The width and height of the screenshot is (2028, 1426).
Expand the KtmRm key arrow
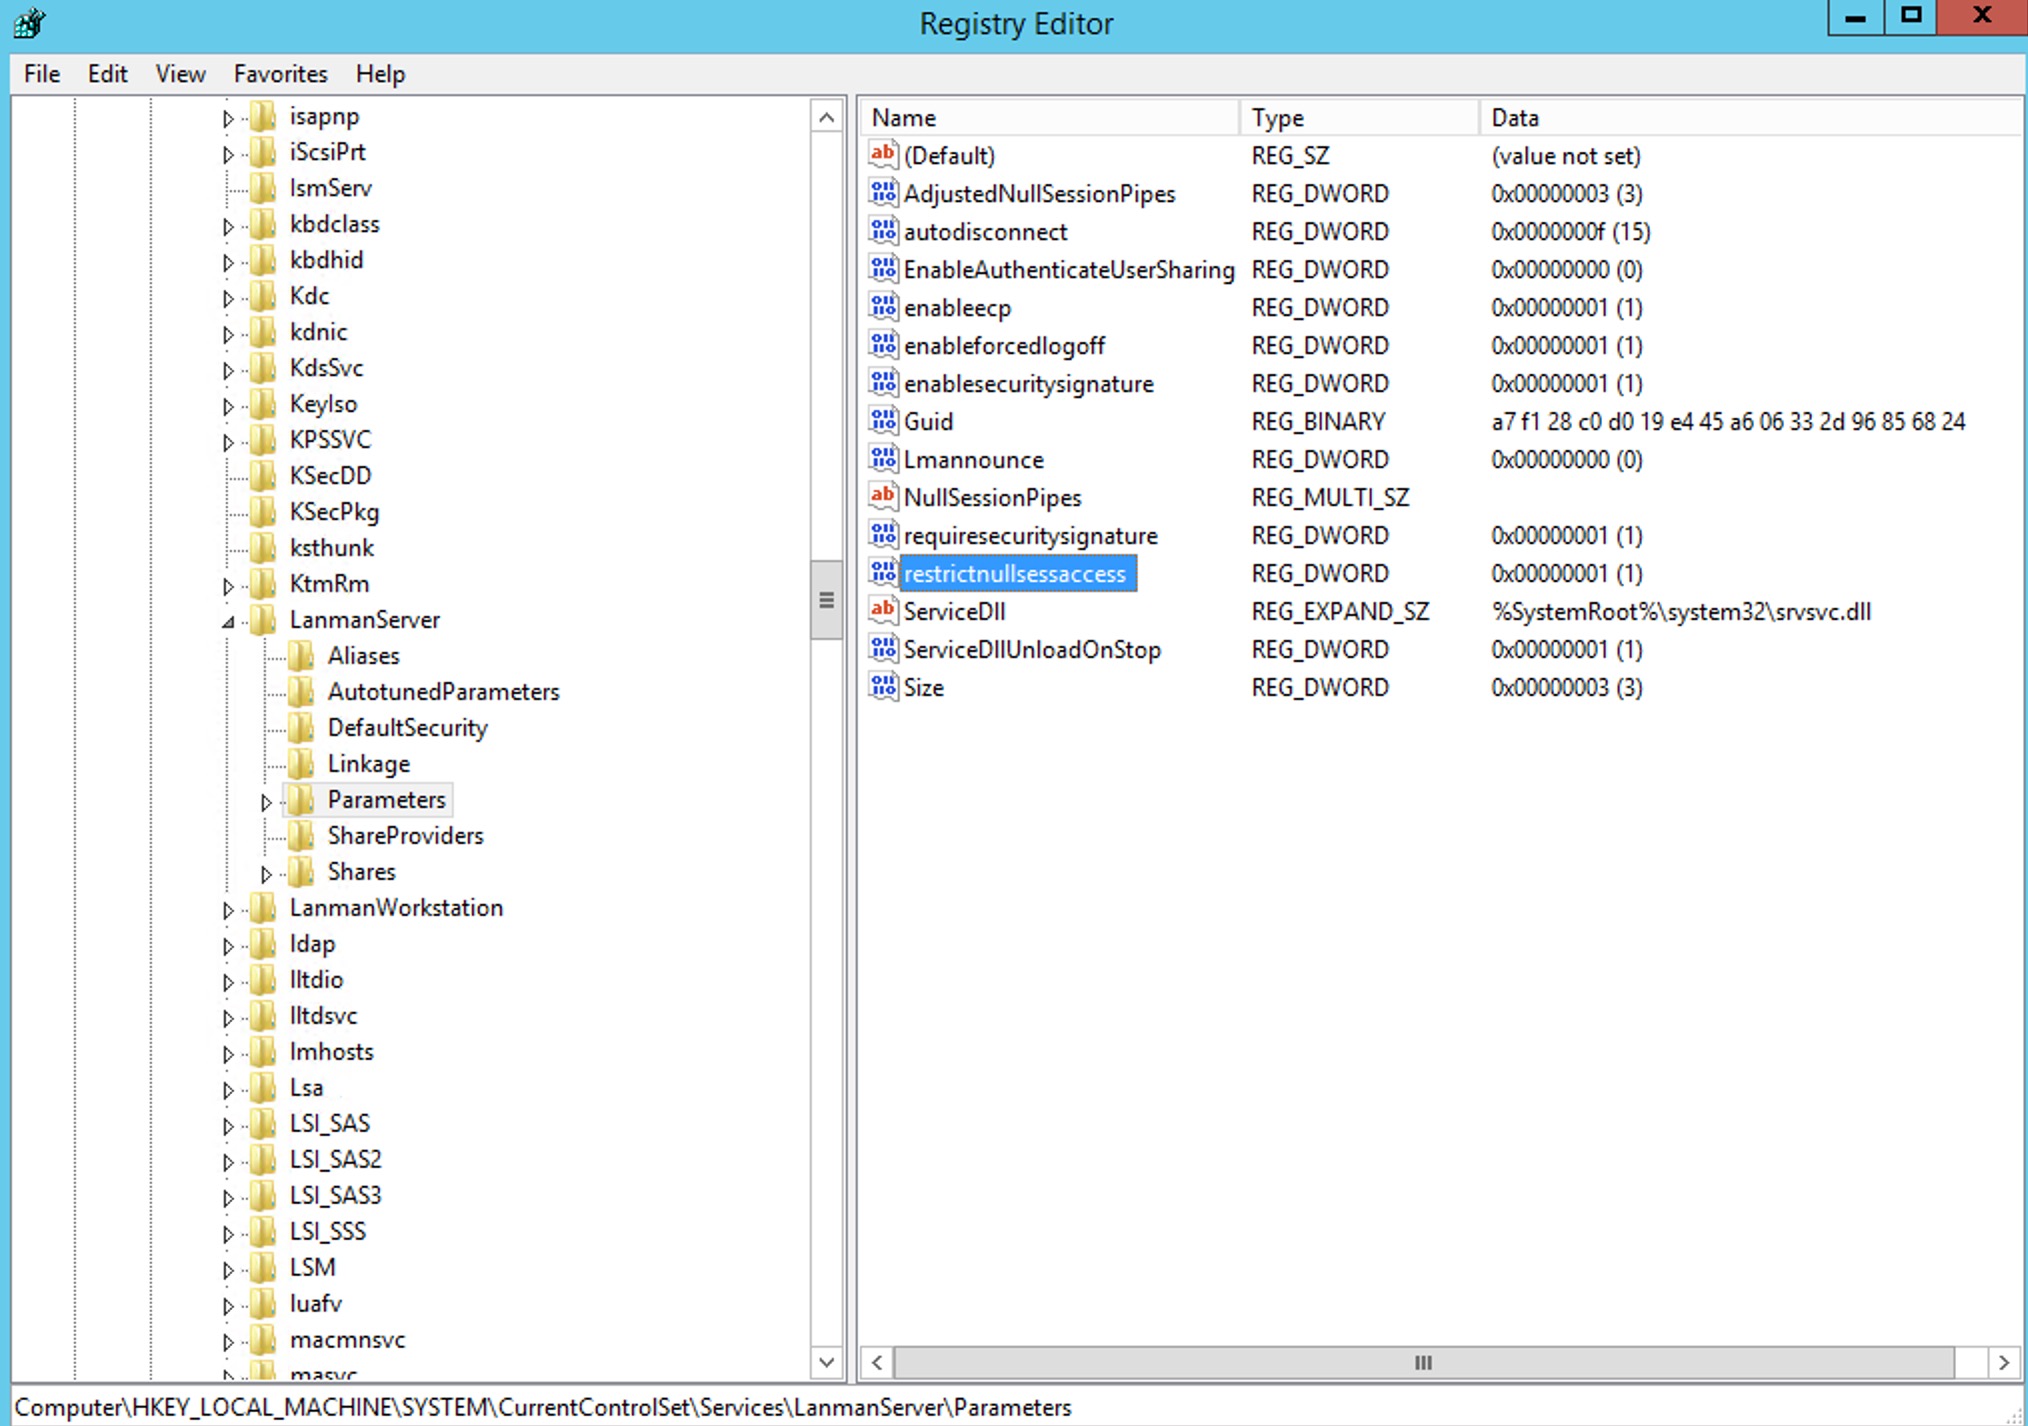[228, 586]
